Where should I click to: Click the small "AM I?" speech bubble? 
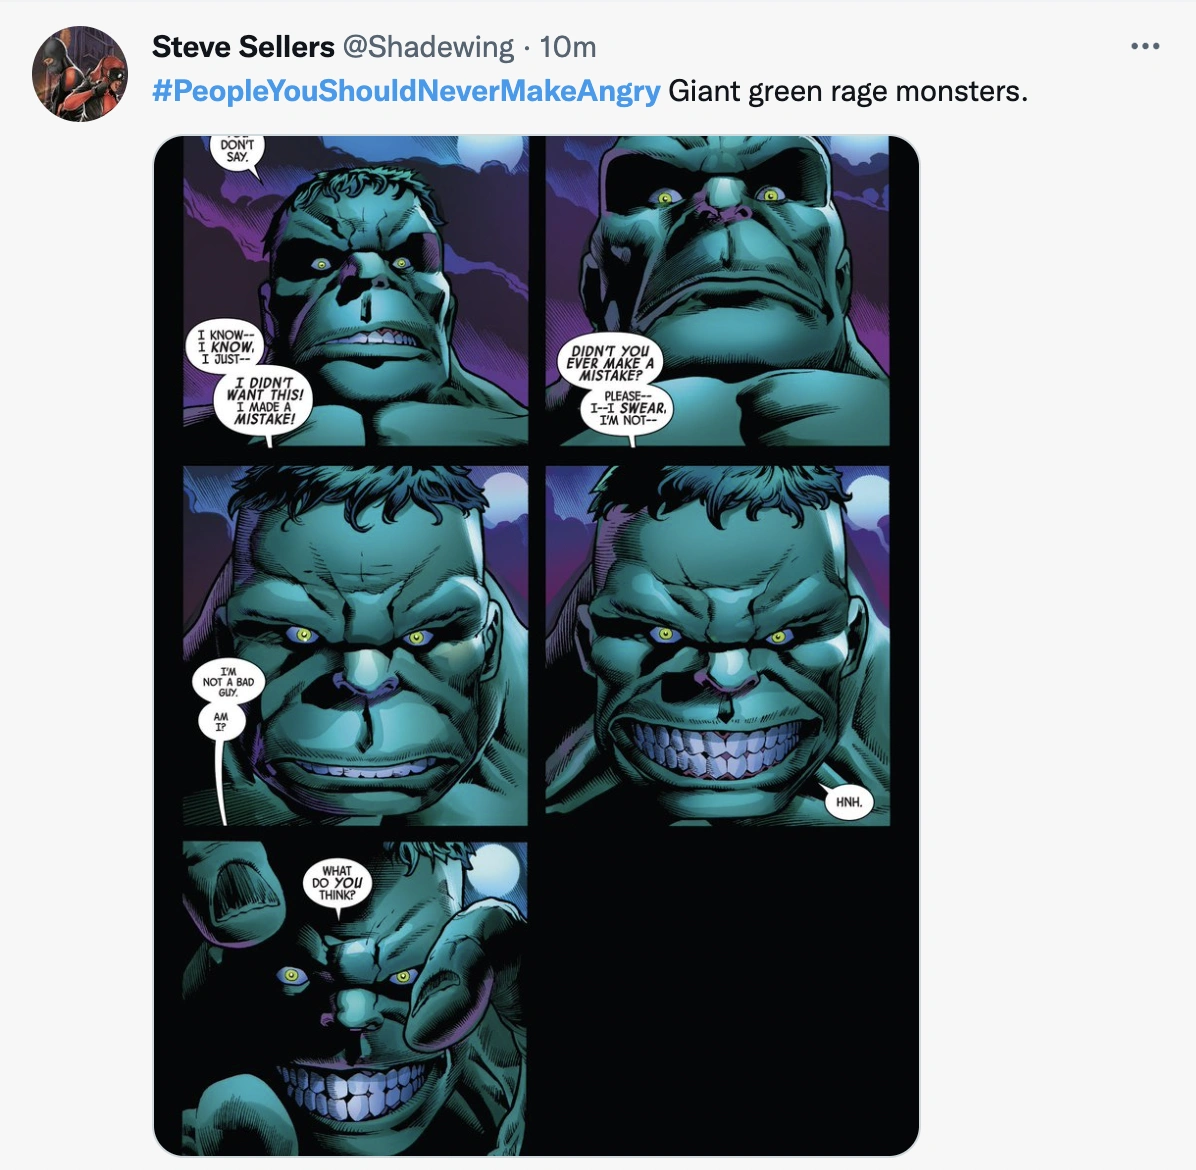pos(220,722)
